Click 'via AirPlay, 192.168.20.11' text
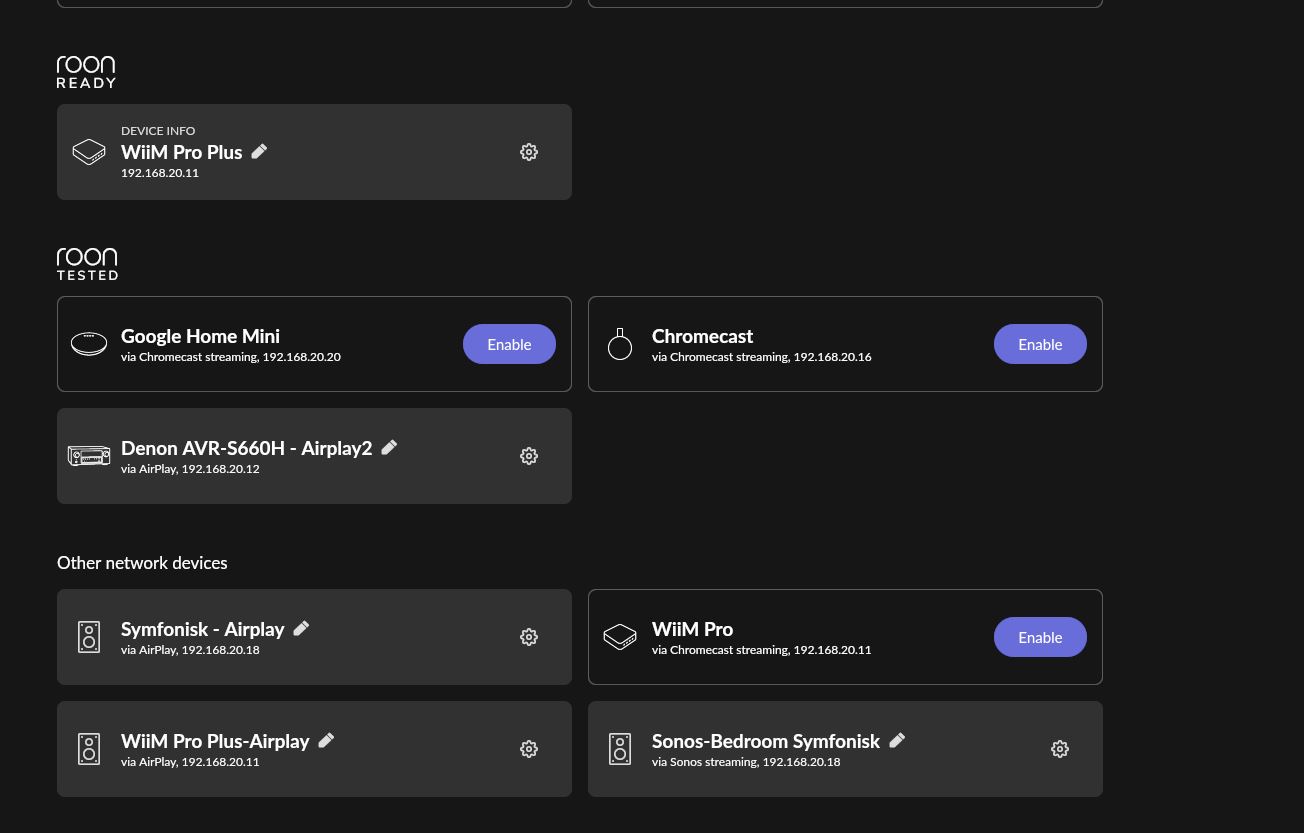Viewport: 1304px width, 833px height. (190, 762)
